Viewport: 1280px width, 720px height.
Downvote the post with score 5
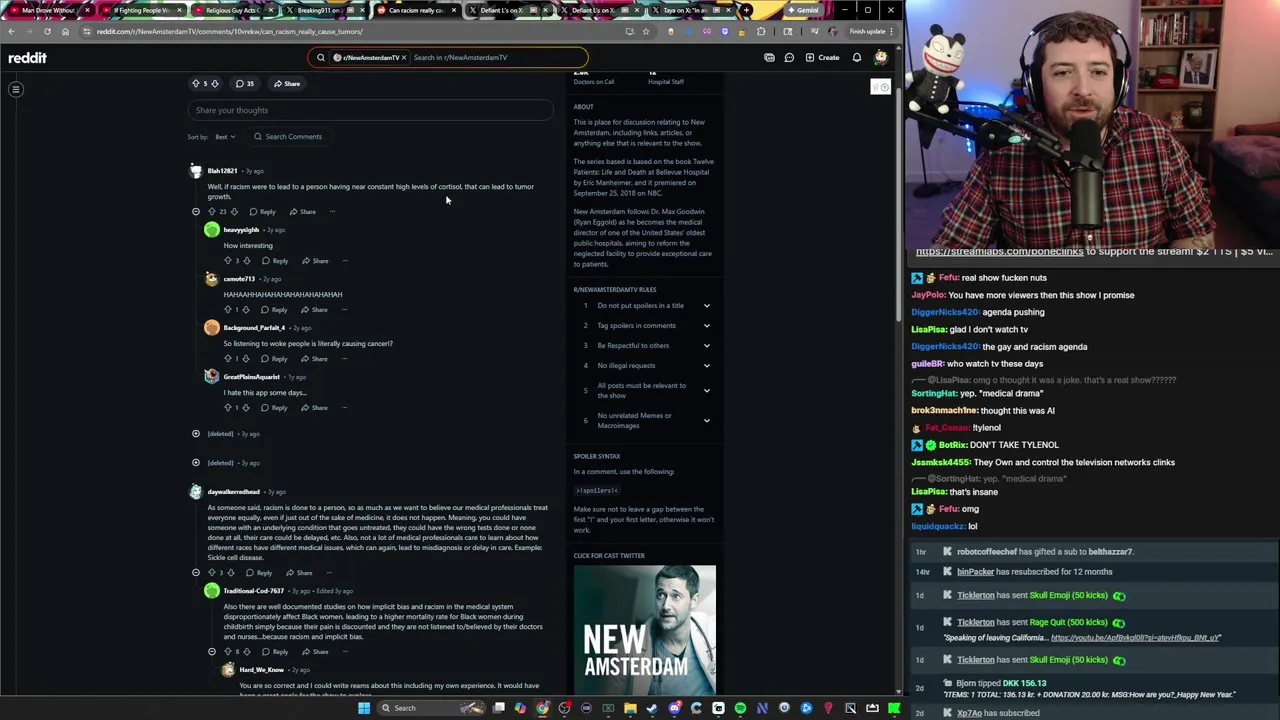pyautogui.click(x=214, y=84)
